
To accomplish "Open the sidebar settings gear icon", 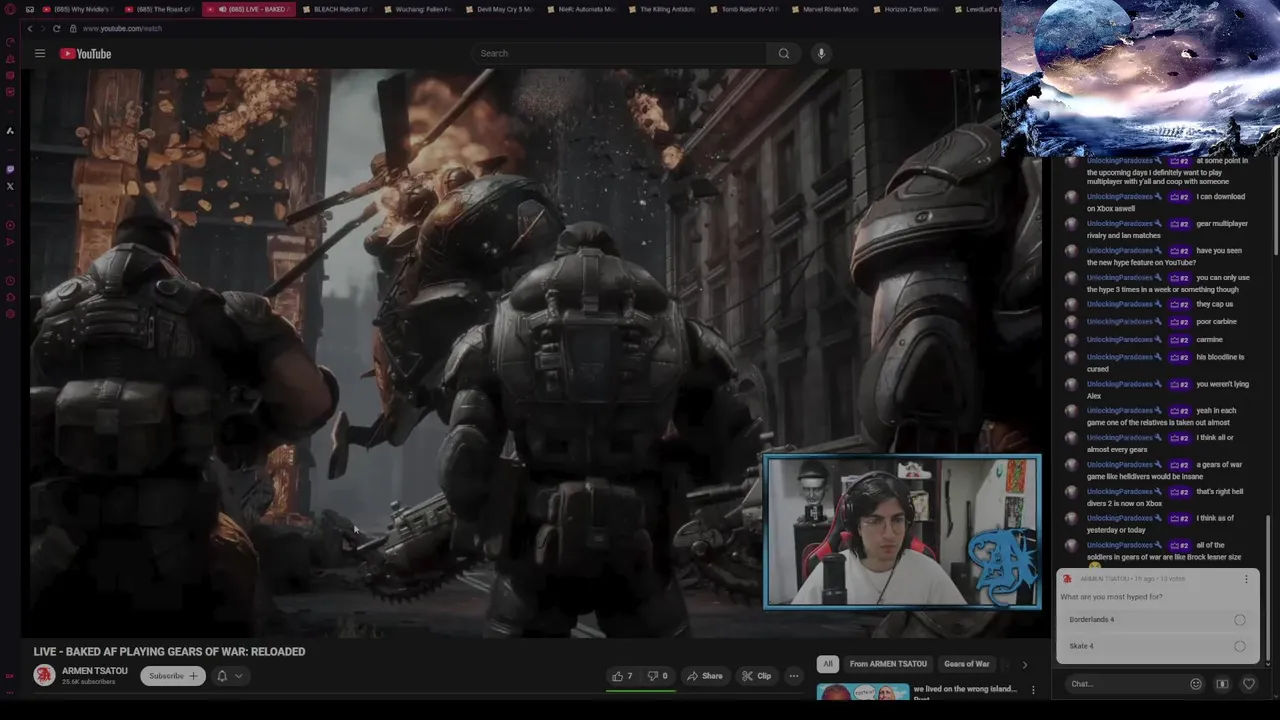I will (x=10, y=314).
